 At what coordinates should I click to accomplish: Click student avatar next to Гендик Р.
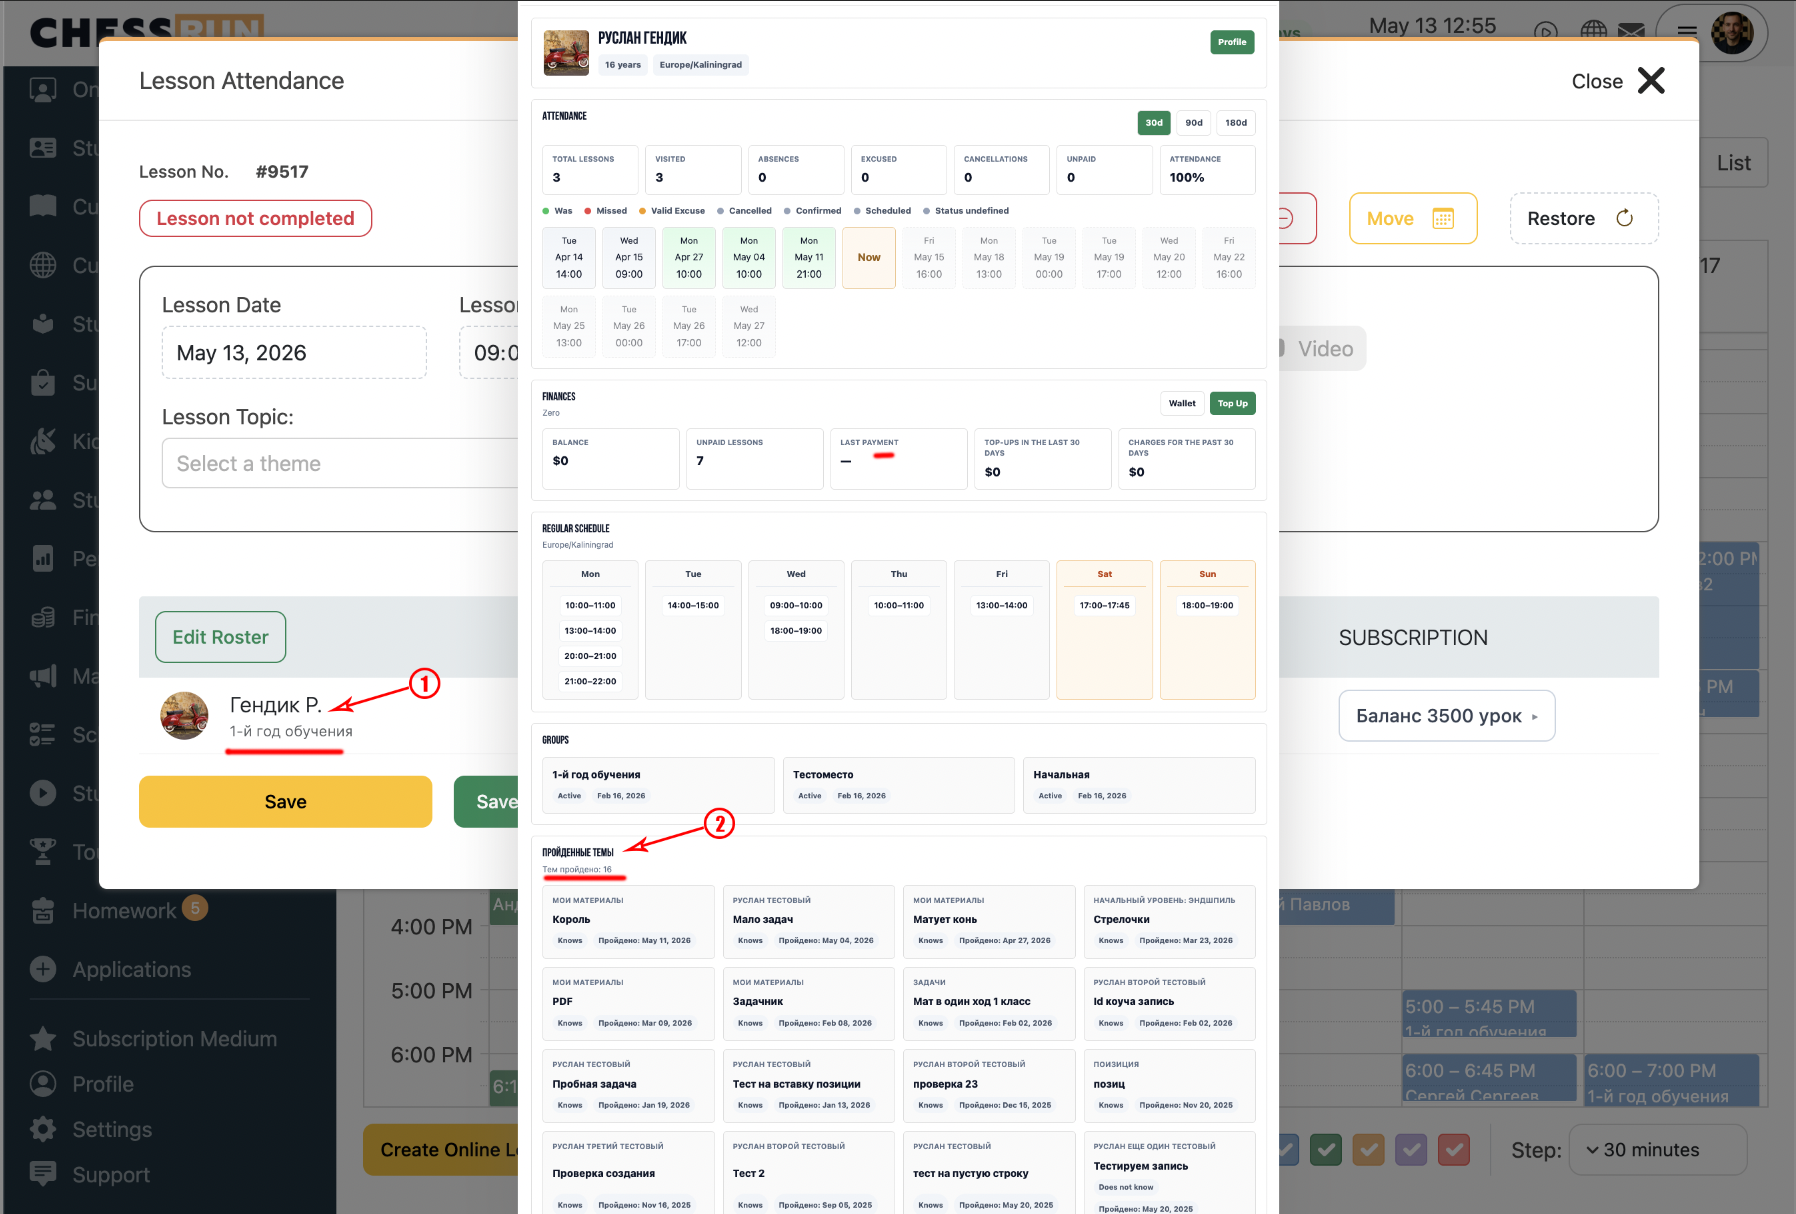pyautogui.click(x=185, y=716)
